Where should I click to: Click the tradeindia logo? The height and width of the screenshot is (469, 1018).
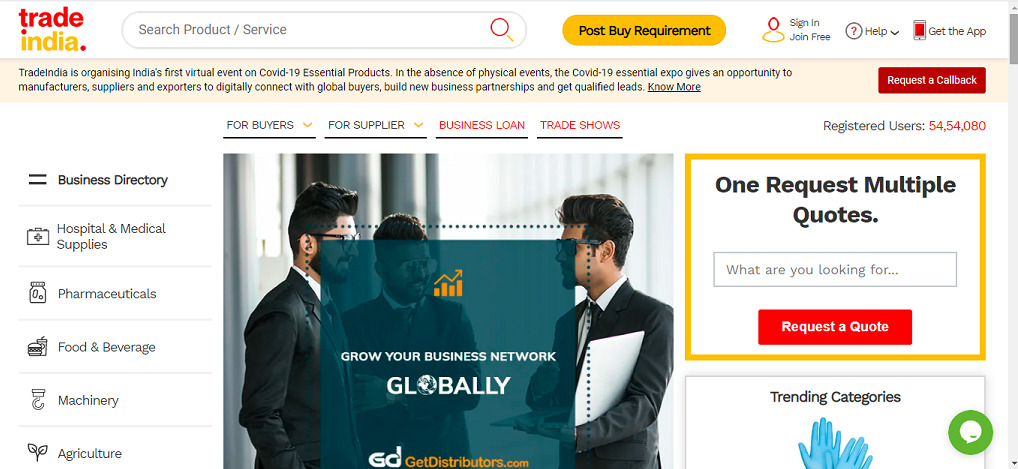pyautogui.click(x=52, y=30)
